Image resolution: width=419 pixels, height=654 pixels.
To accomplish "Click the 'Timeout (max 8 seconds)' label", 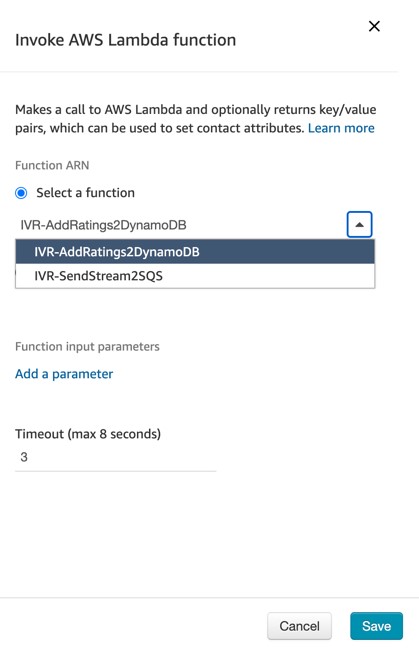I will coord(88,434).
